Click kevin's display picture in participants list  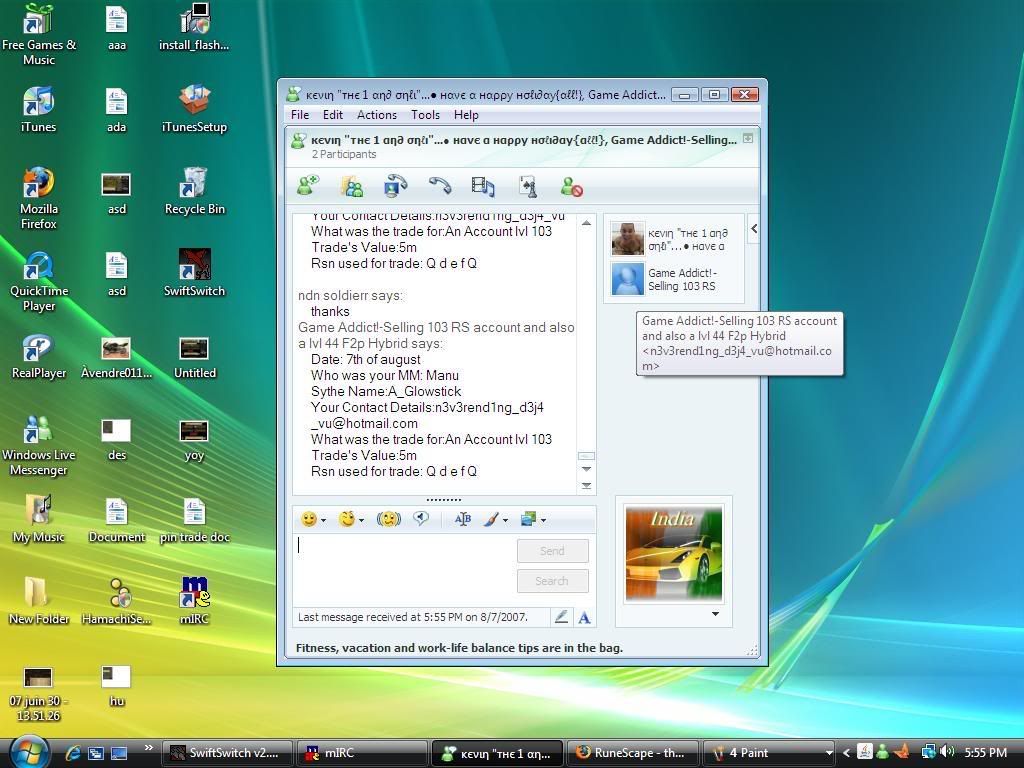click(x=628, y=238)
